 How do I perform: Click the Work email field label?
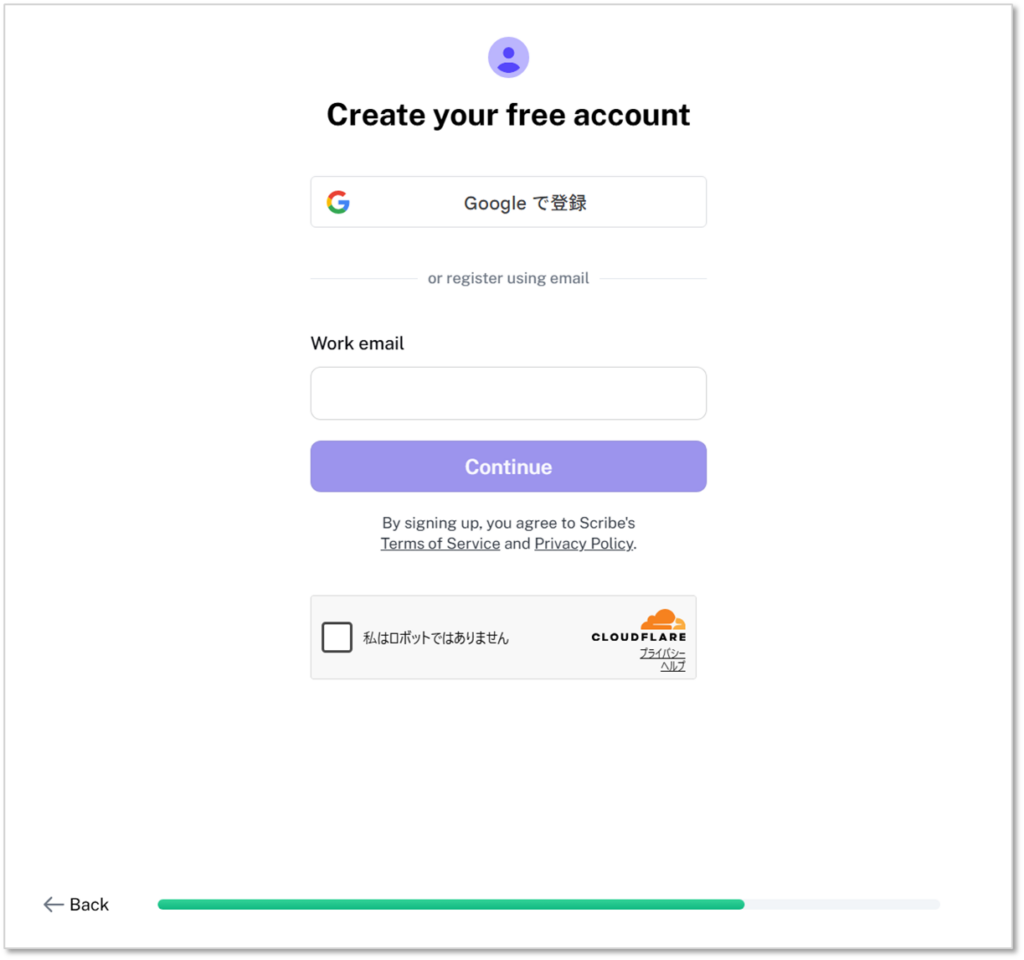tap(357, 343)
